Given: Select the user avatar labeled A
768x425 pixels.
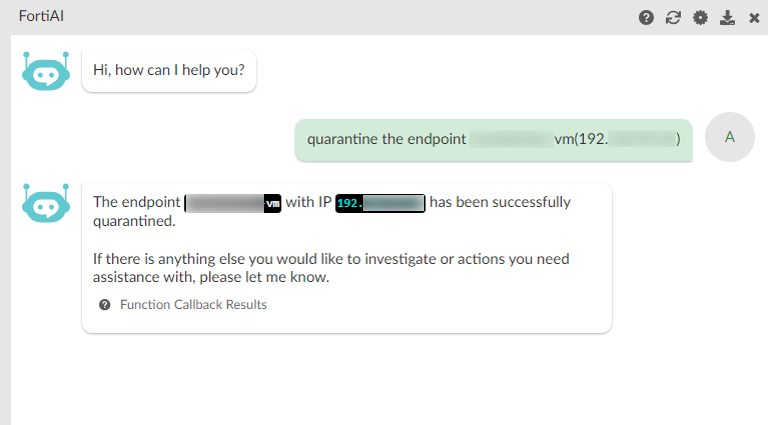Looking at the screenshot, I should point(730,138).
